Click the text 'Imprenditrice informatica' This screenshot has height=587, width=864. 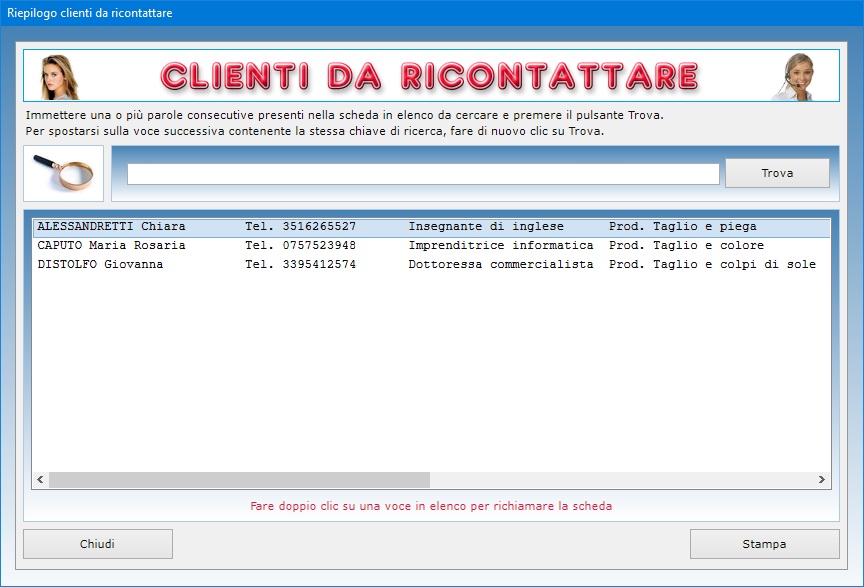click(501, 245)
